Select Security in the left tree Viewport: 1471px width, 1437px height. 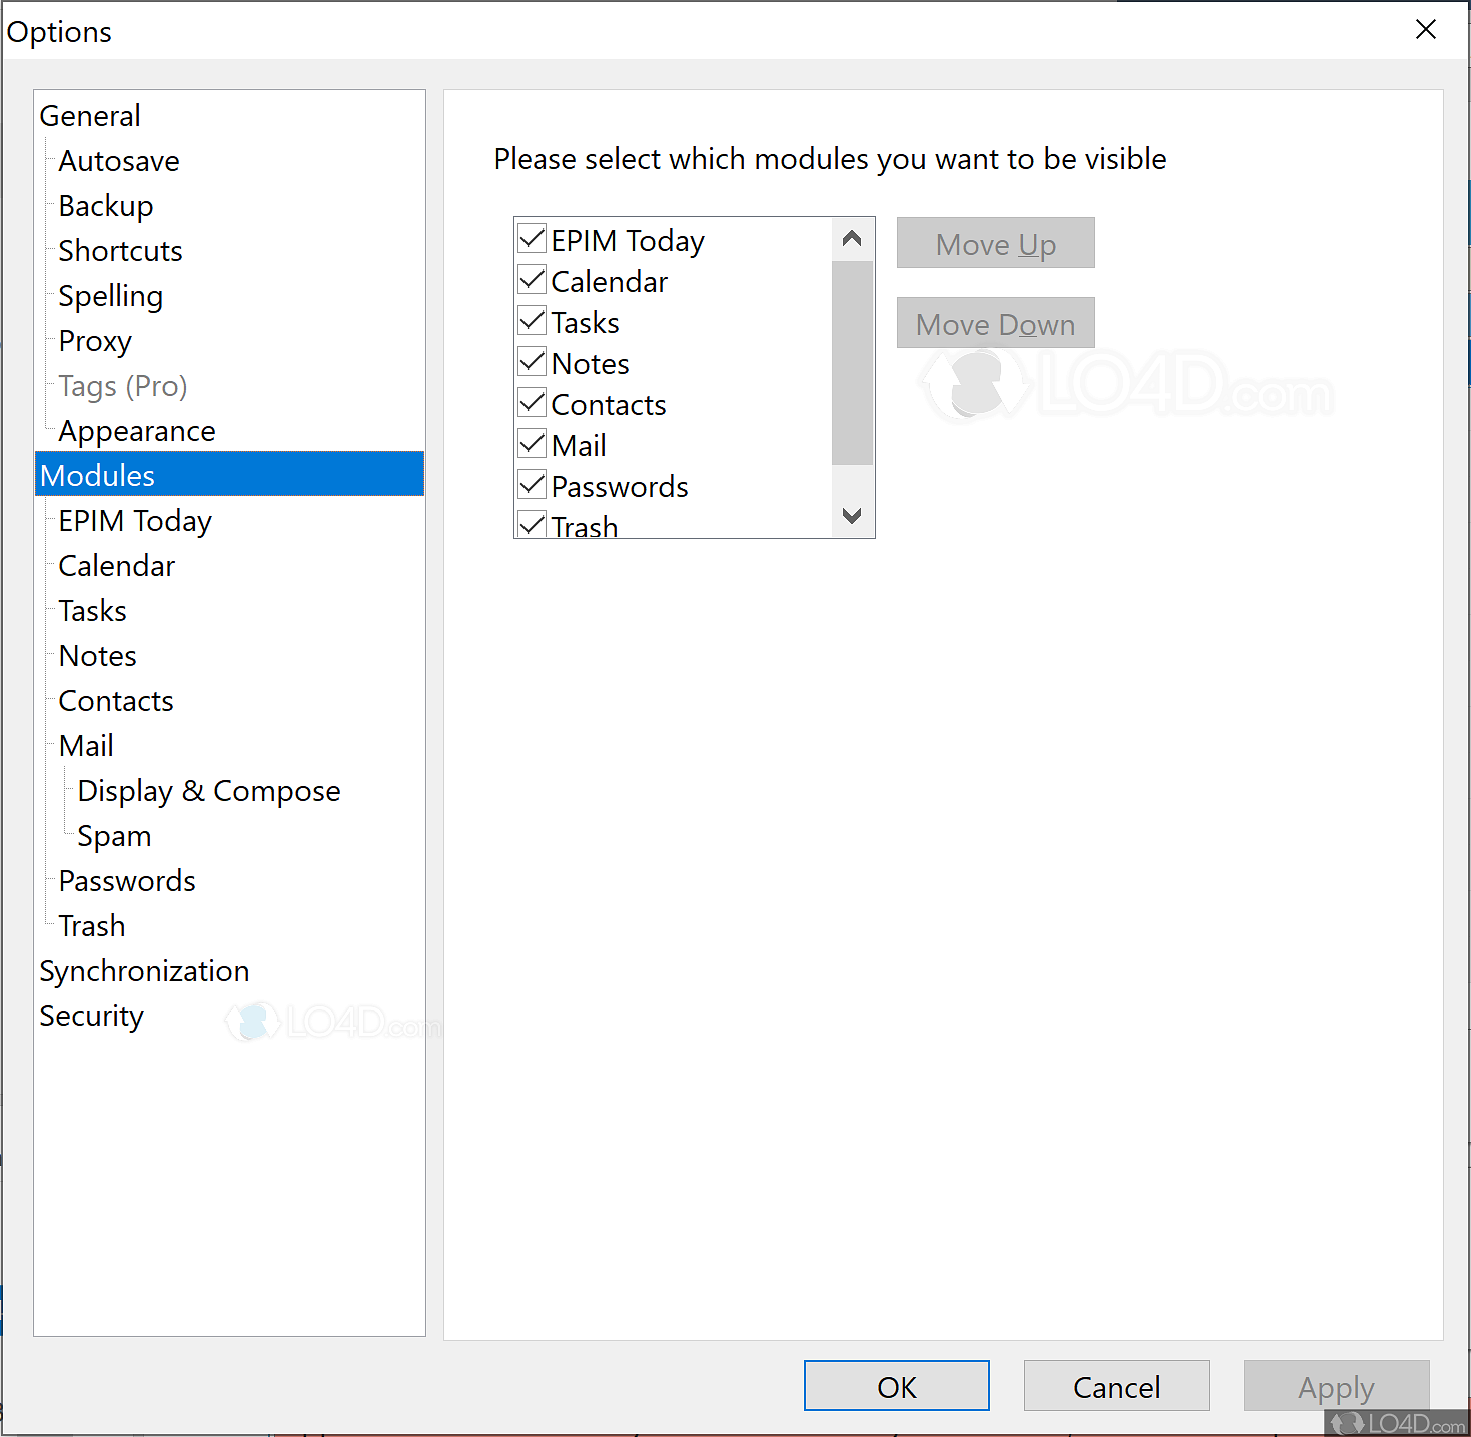[92, 1016]
